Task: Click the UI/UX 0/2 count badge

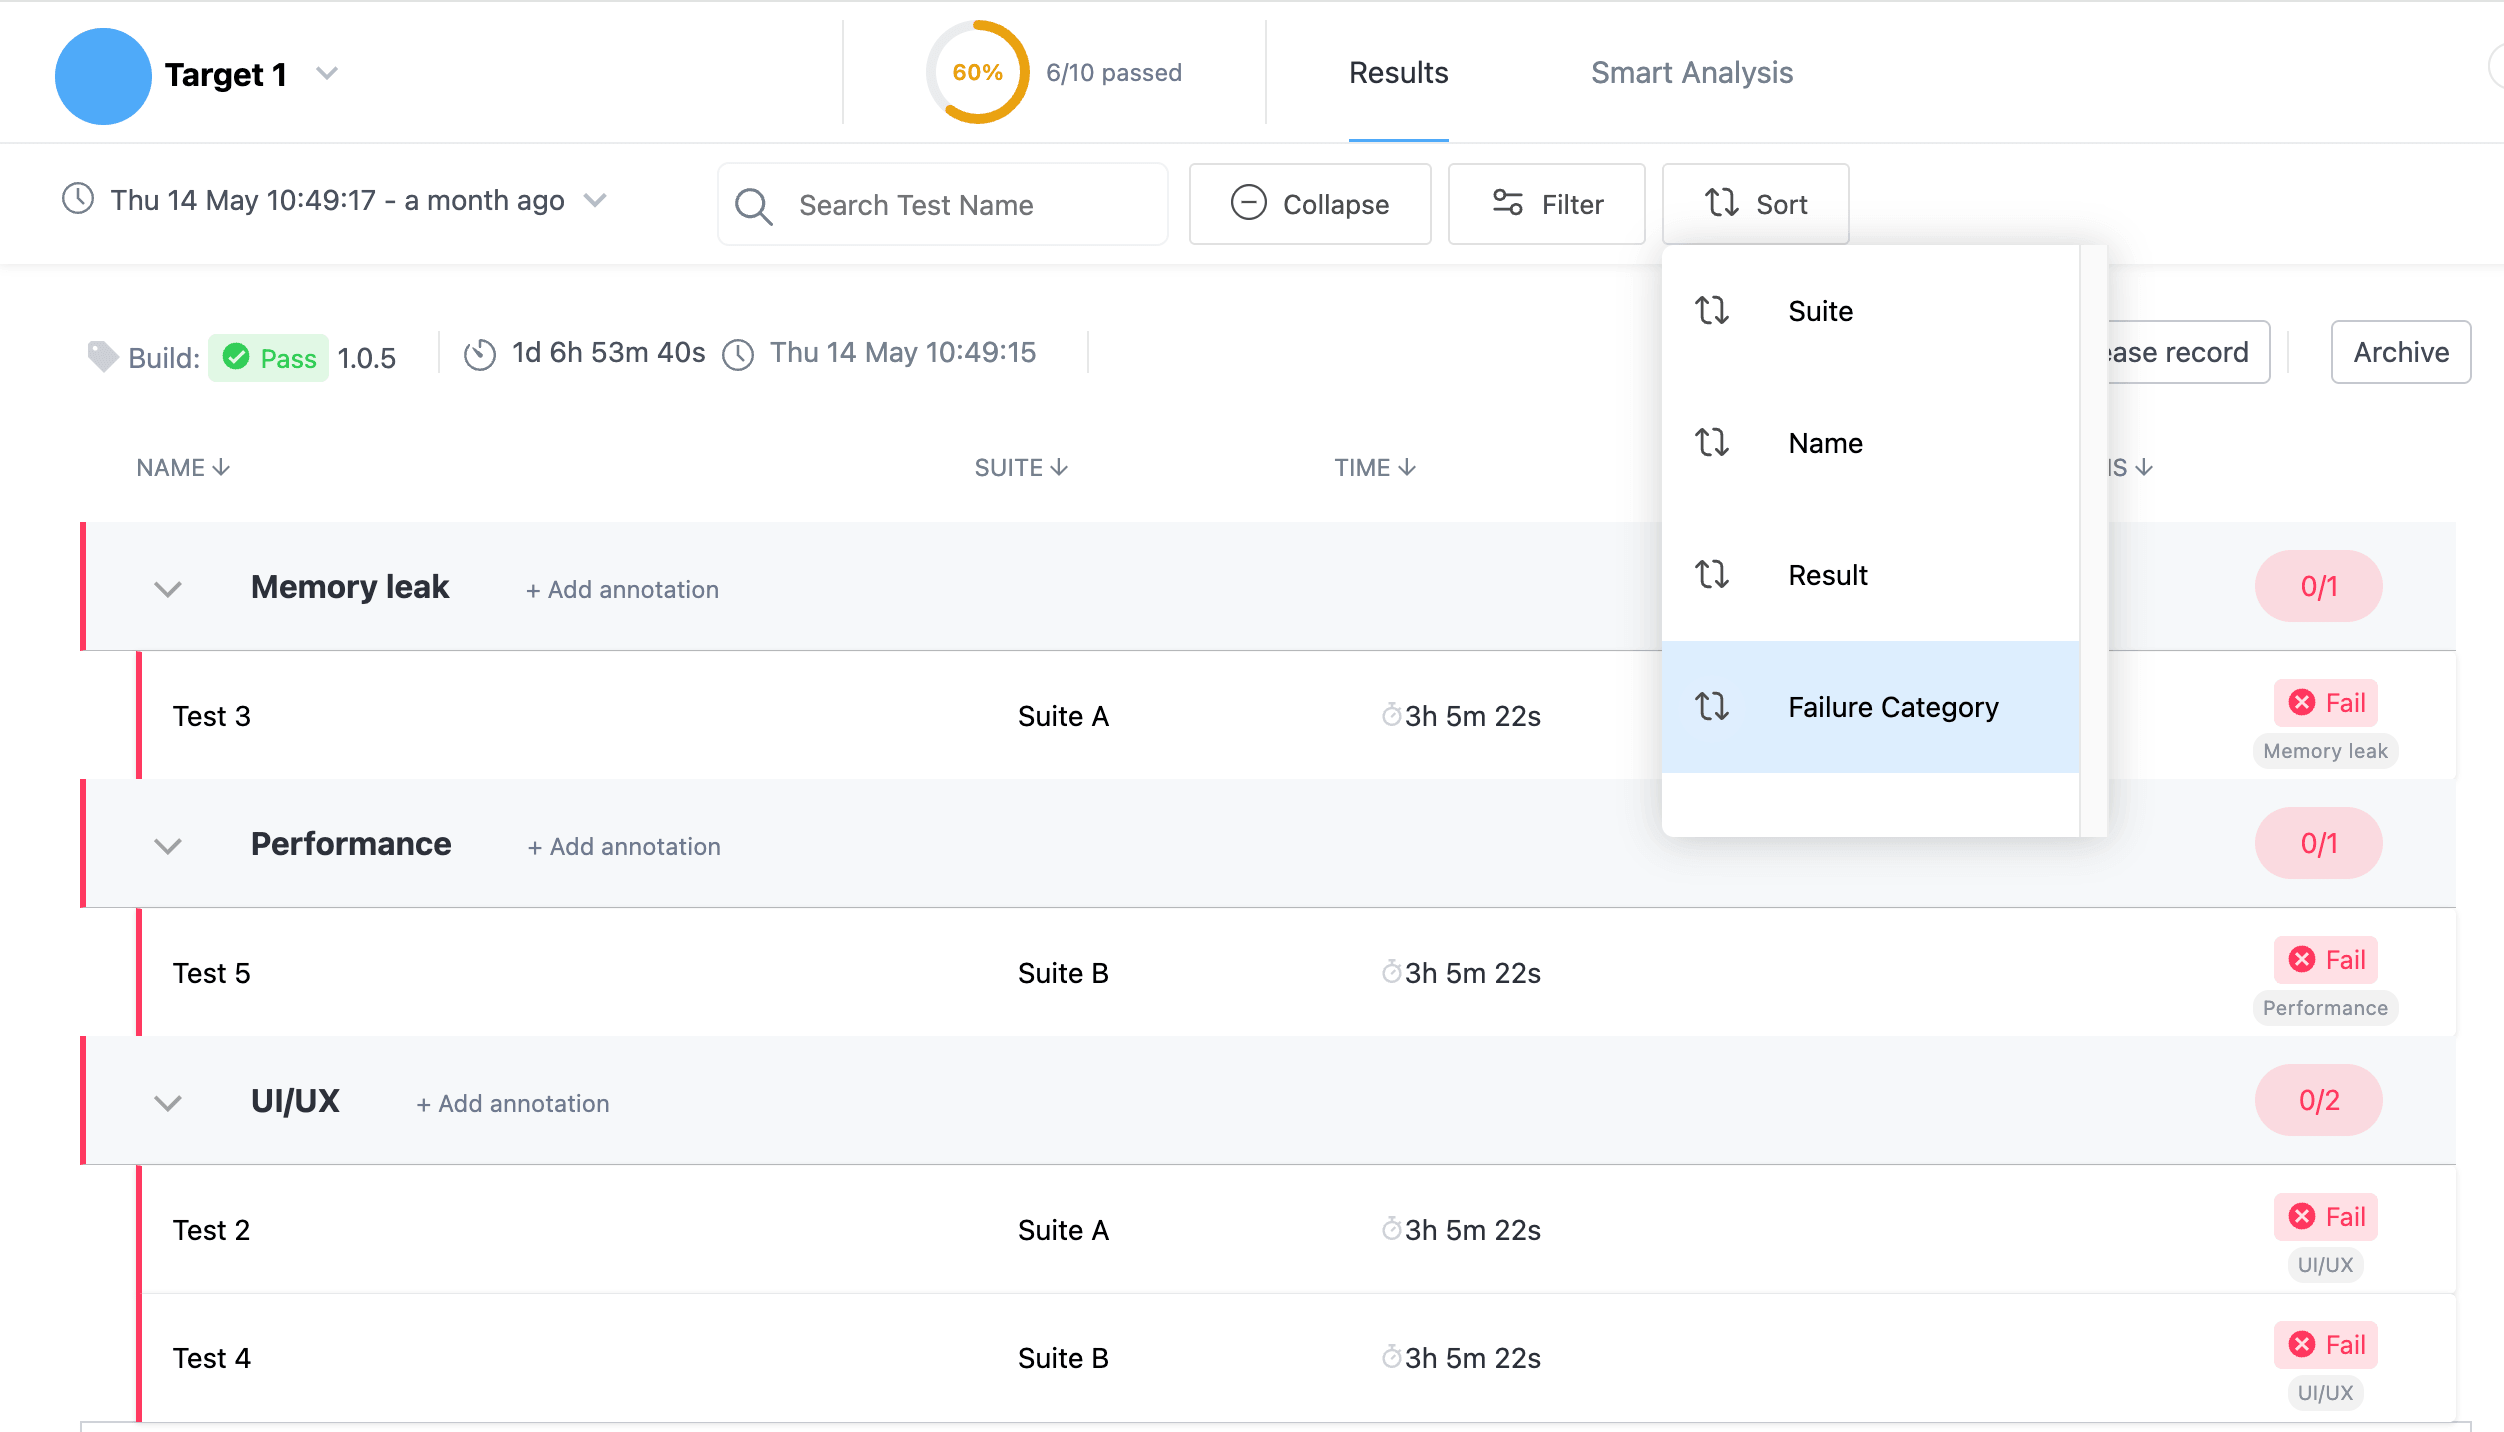Action: (x=2318, y=1100)
